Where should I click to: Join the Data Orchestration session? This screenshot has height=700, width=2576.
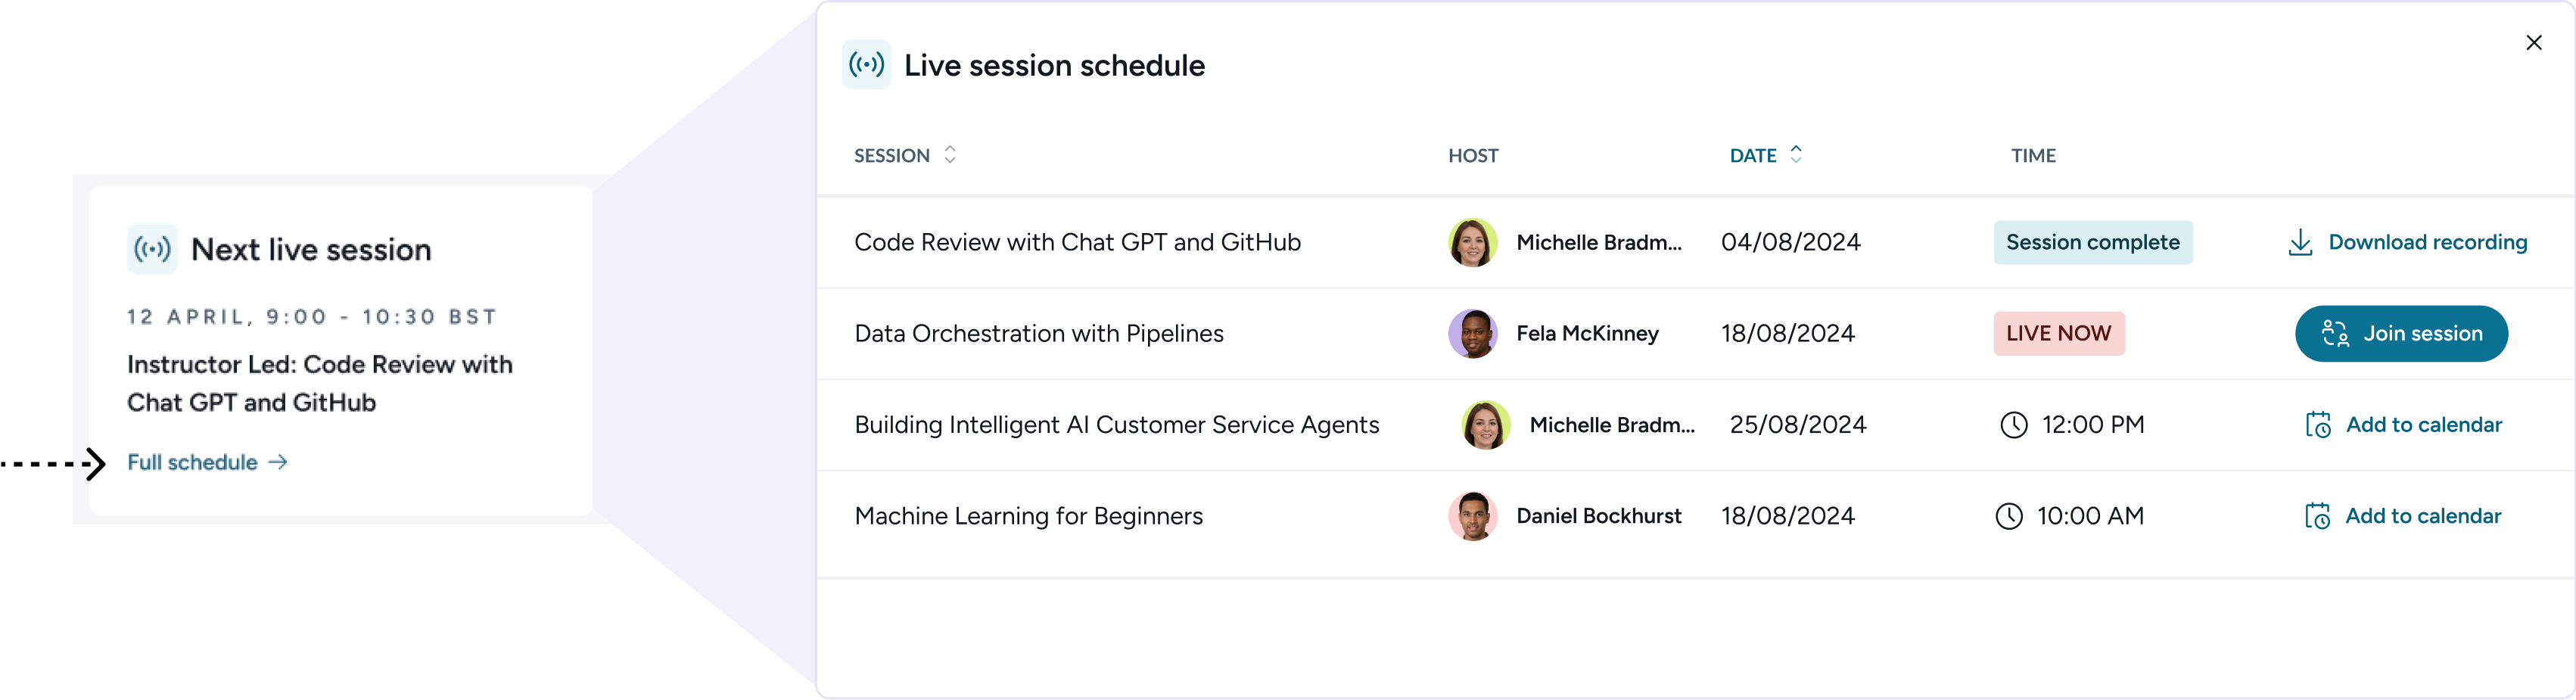click(2400, 334)
